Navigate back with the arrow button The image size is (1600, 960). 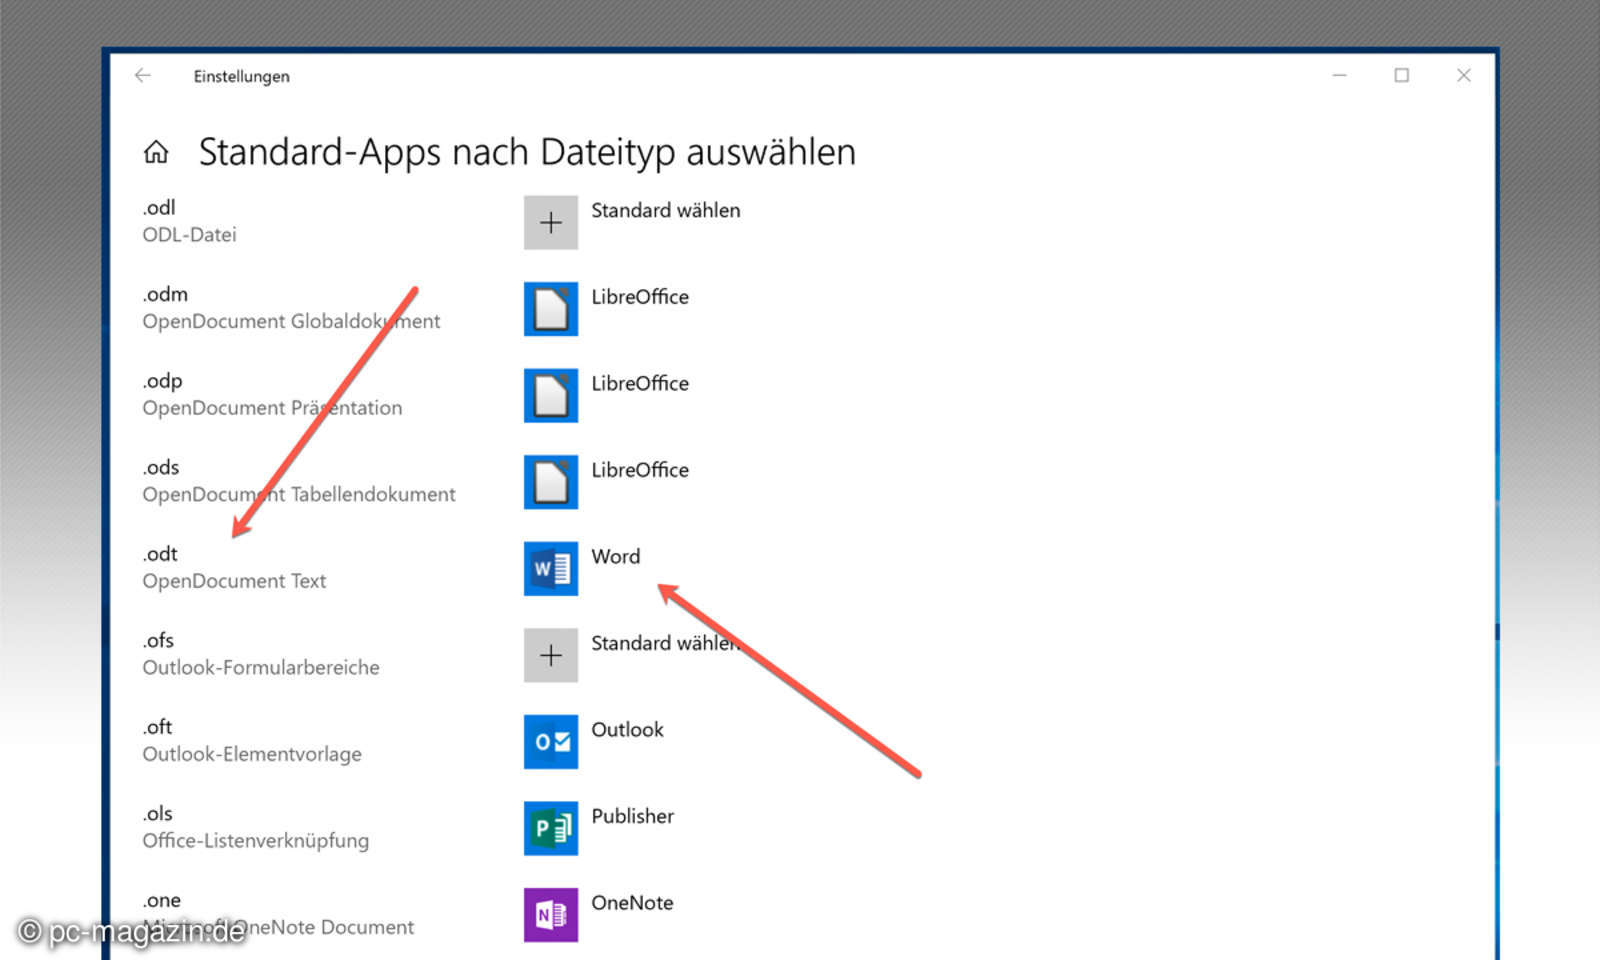[x=143, y=75]
